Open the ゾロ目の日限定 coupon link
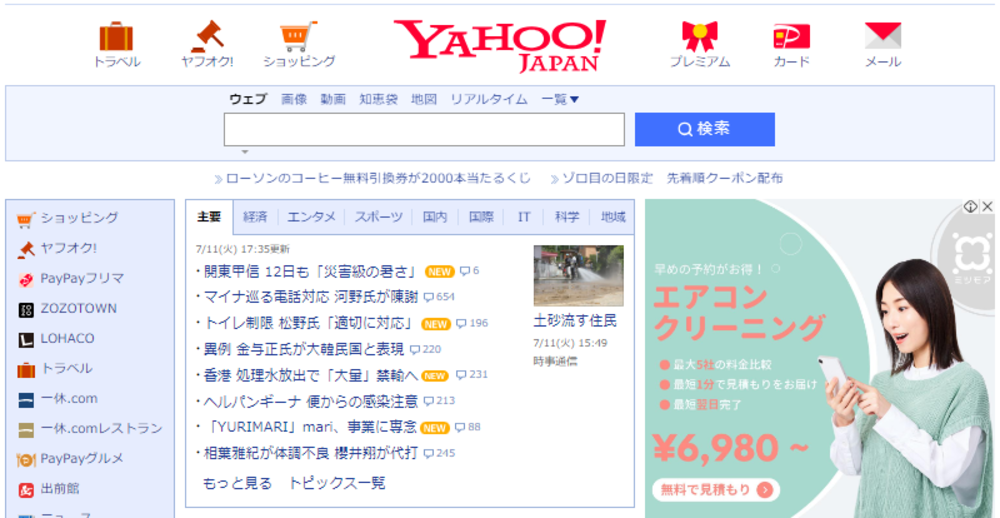The width and height of the screenshot is (1000, 518). tap(672, 178)
